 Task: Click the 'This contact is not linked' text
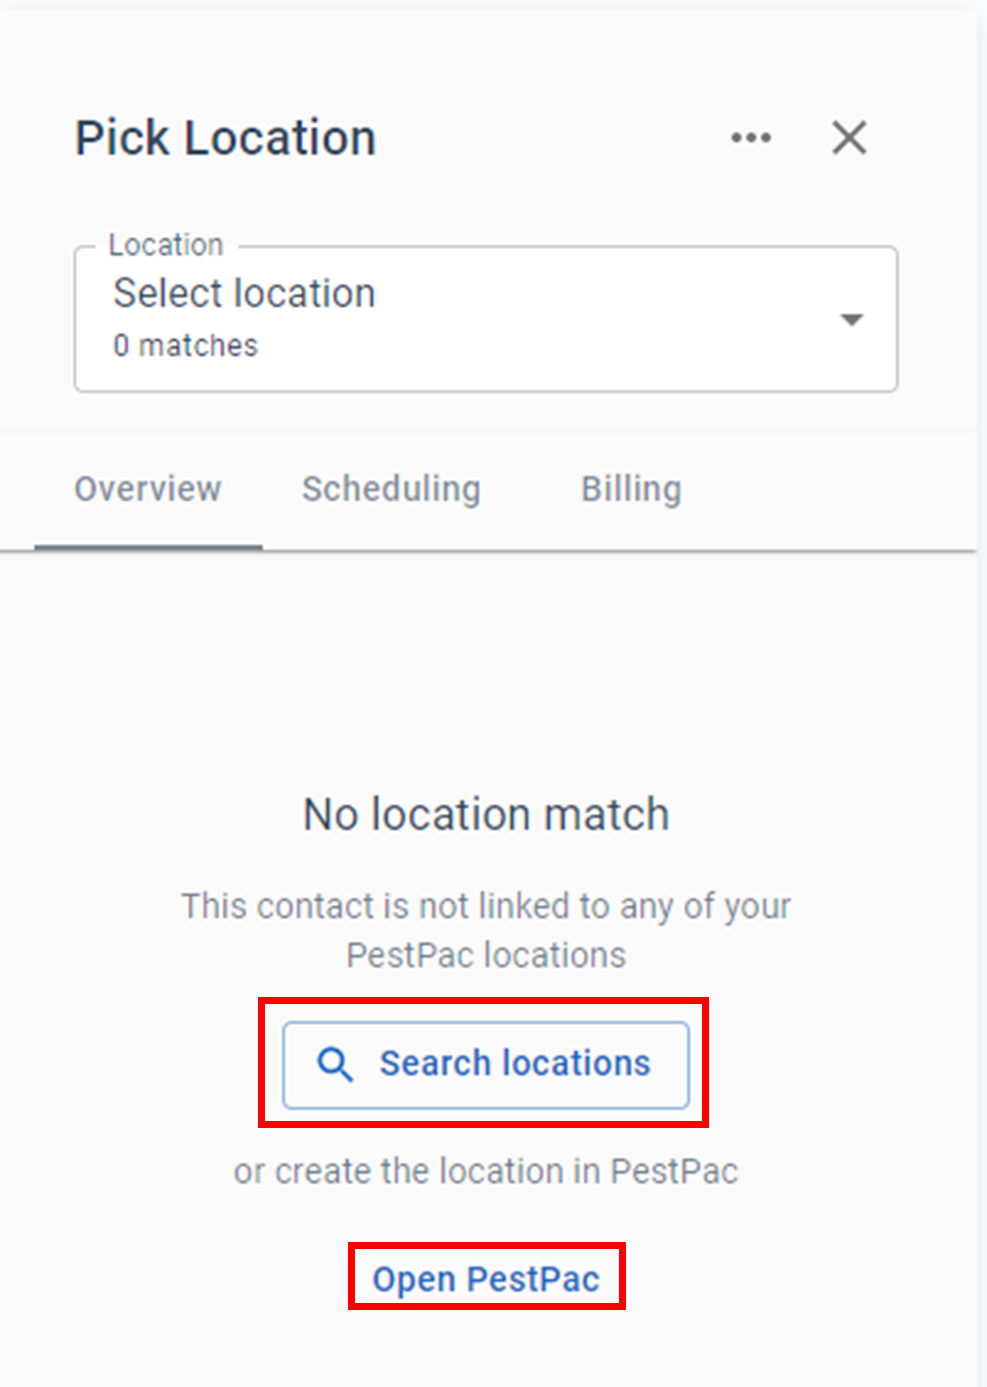(x=486, y=906)
